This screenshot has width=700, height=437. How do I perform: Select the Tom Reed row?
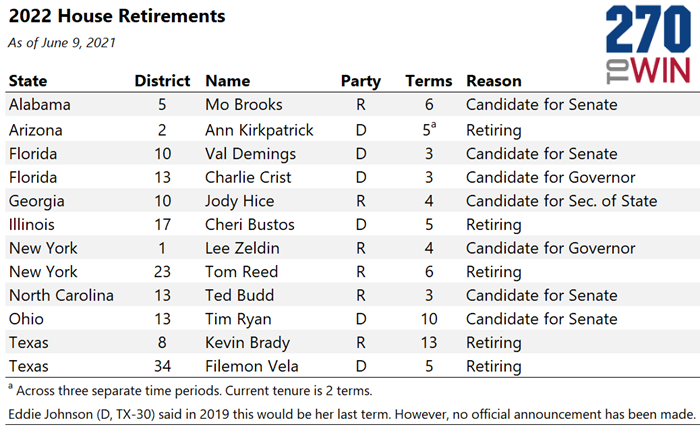(352, 271)
